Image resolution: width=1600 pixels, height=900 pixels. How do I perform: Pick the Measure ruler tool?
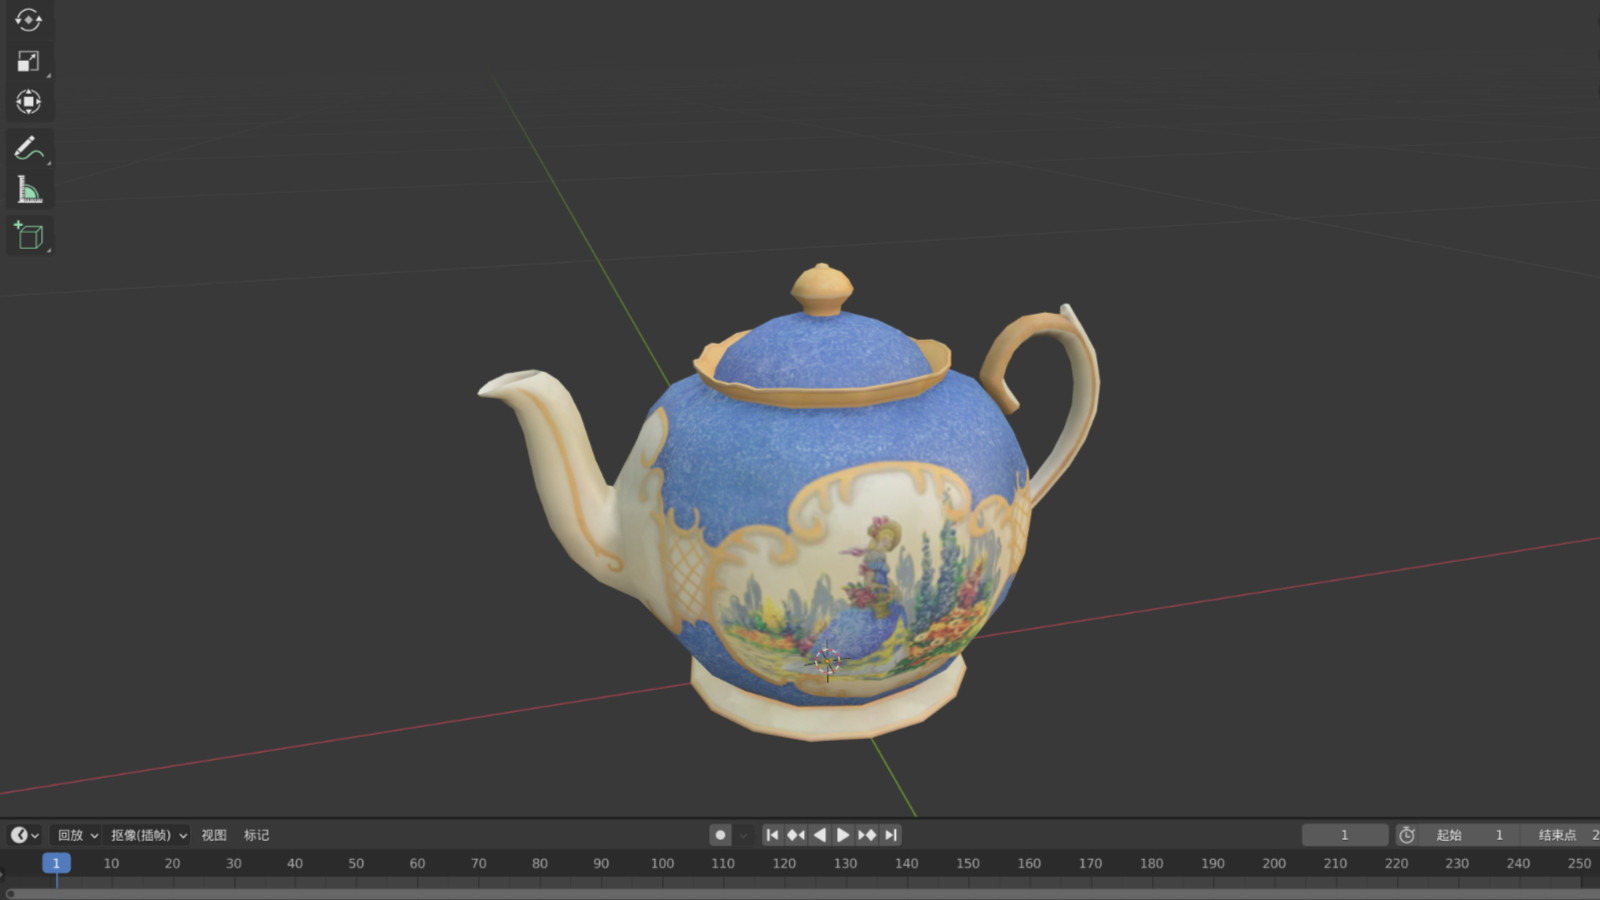pos(28,190)
